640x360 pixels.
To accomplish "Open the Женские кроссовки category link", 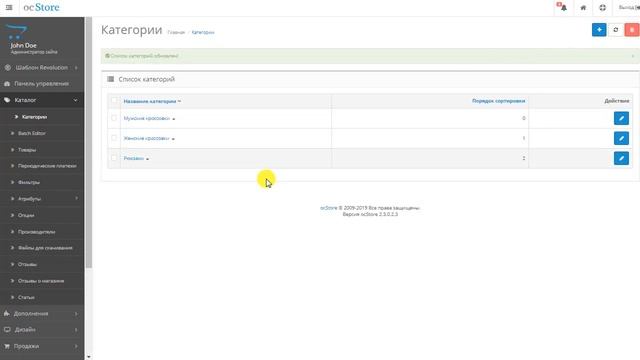I will (146, 138).
